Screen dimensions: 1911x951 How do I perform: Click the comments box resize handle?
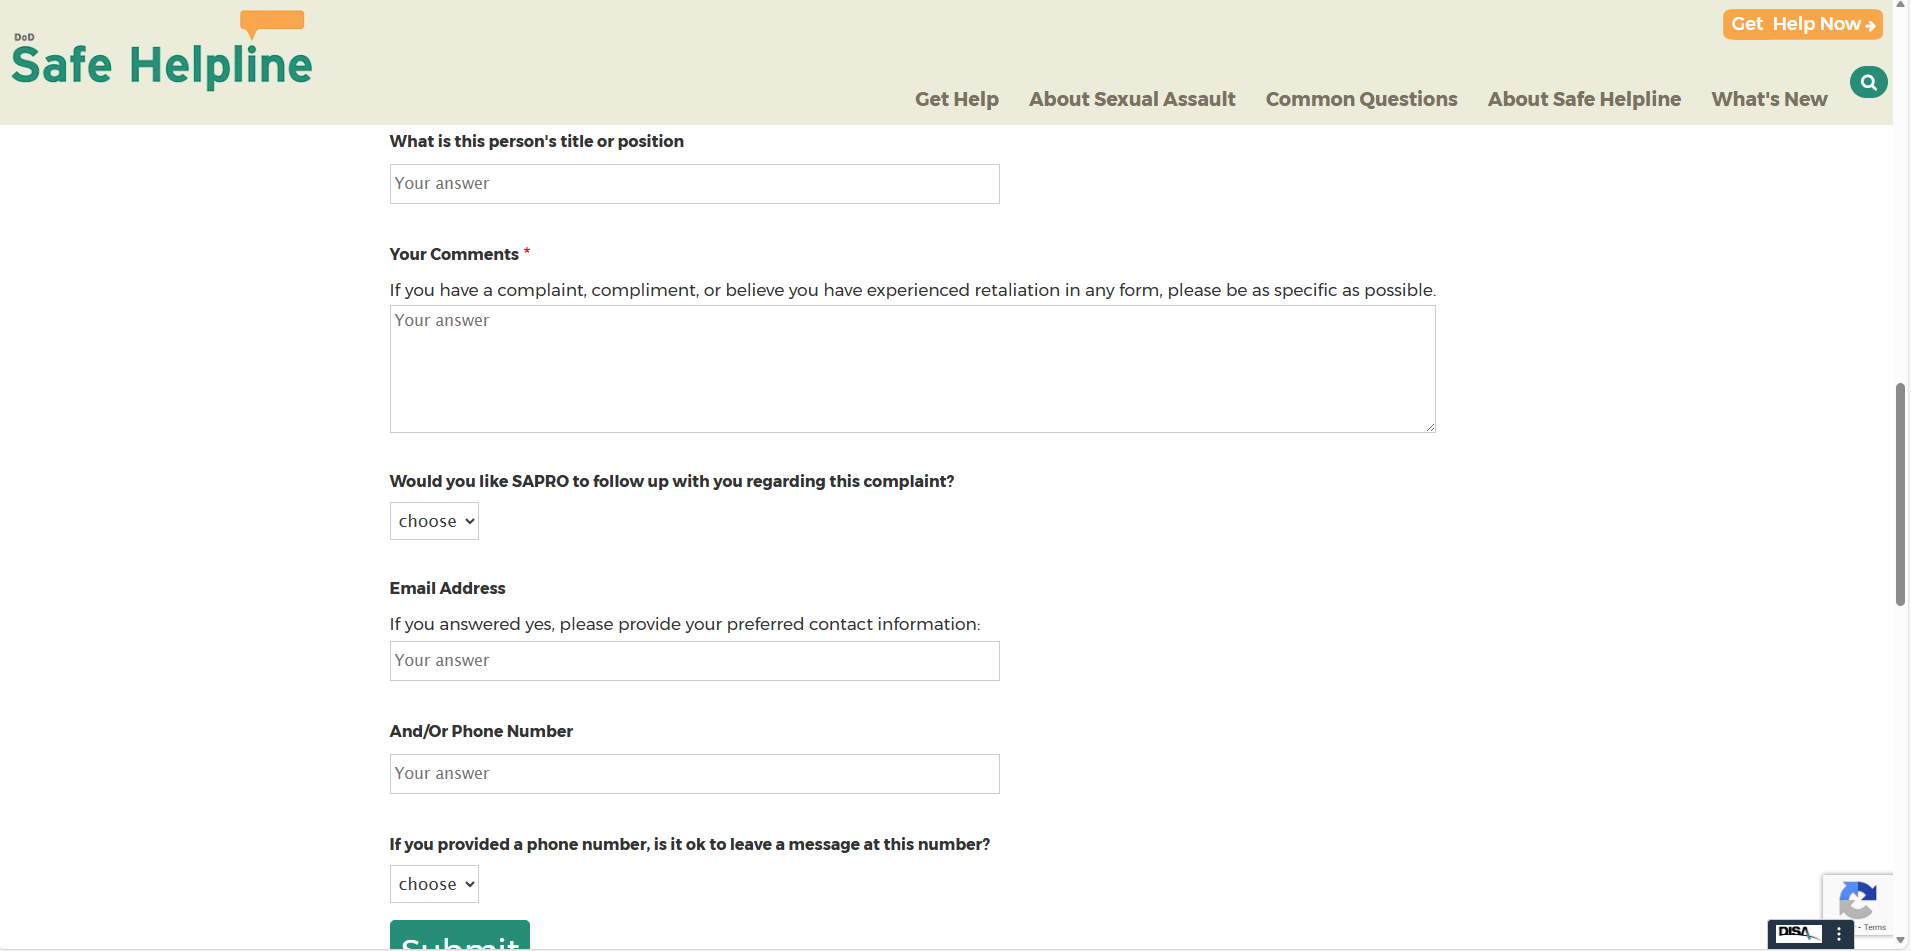[1430, 427]
